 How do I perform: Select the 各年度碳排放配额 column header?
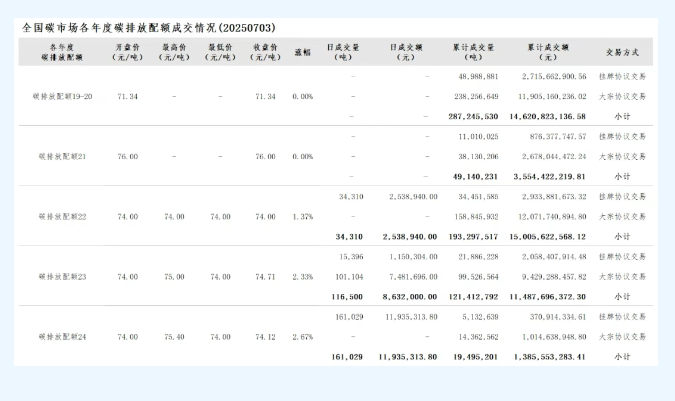tap(62, 52)
